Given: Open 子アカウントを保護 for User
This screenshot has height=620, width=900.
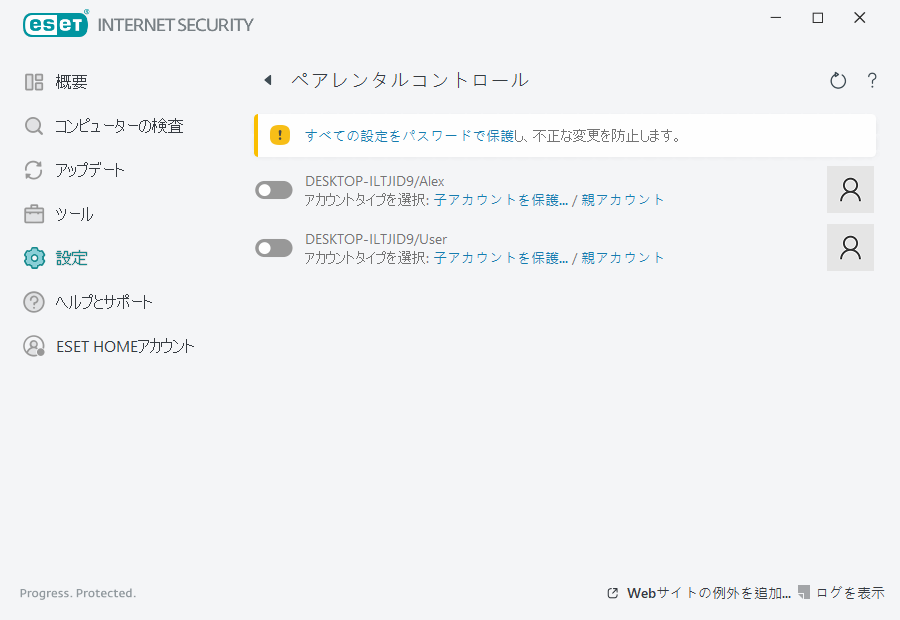Looking at the screenshot, I should [505, 257].
